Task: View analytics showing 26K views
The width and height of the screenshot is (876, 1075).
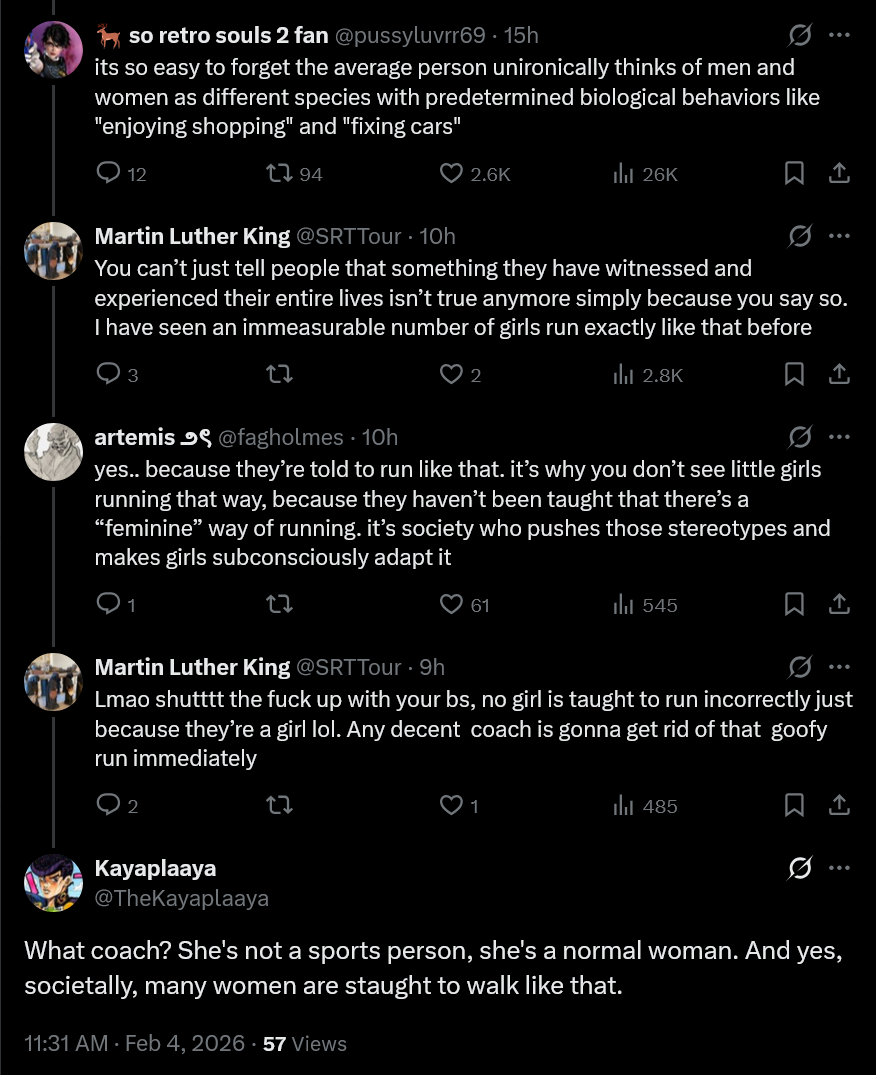Action: (x=625, y=174)
